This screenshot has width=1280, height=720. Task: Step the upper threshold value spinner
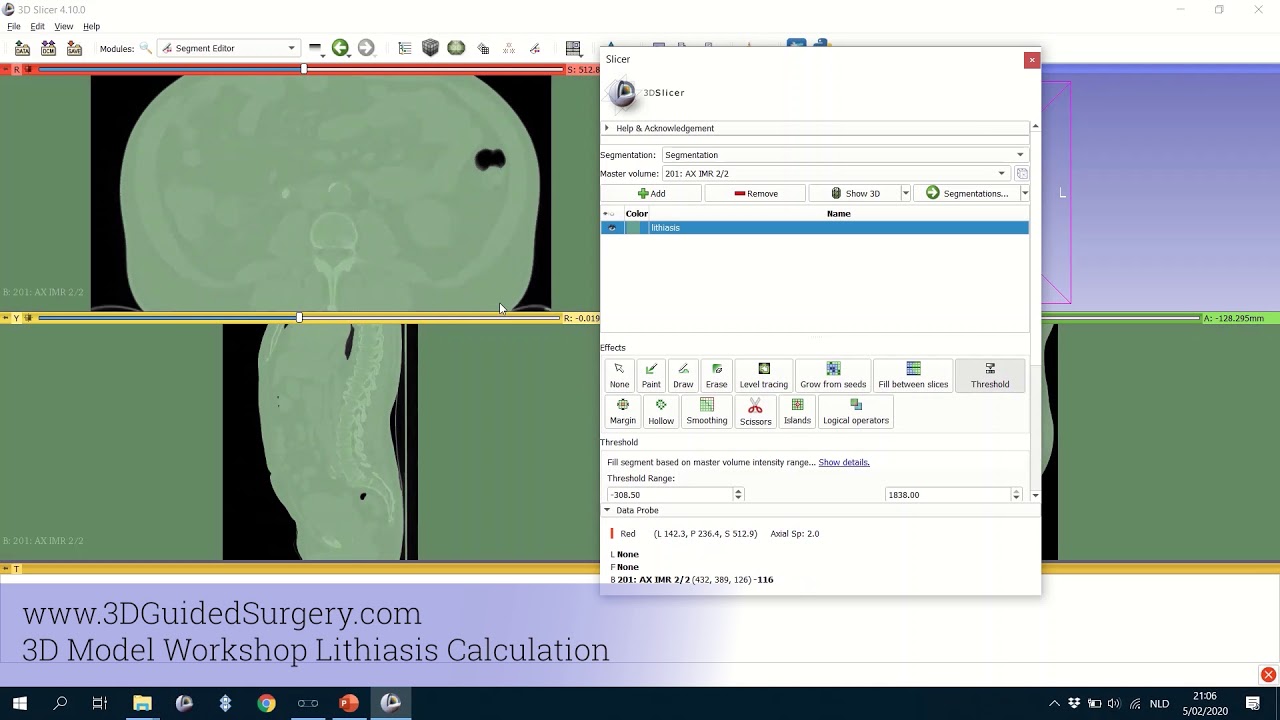pyautogui.click(x=1016, y=495)
